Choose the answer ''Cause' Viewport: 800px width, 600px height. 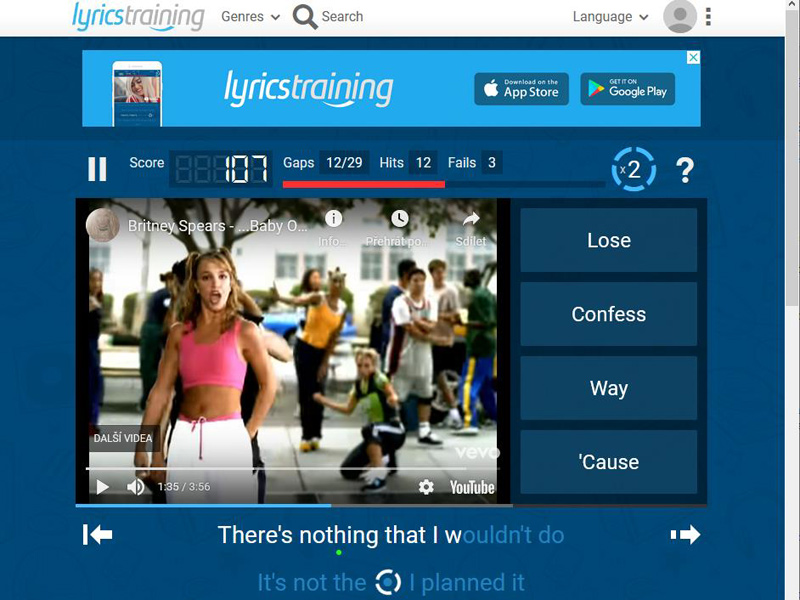(609, 462)
